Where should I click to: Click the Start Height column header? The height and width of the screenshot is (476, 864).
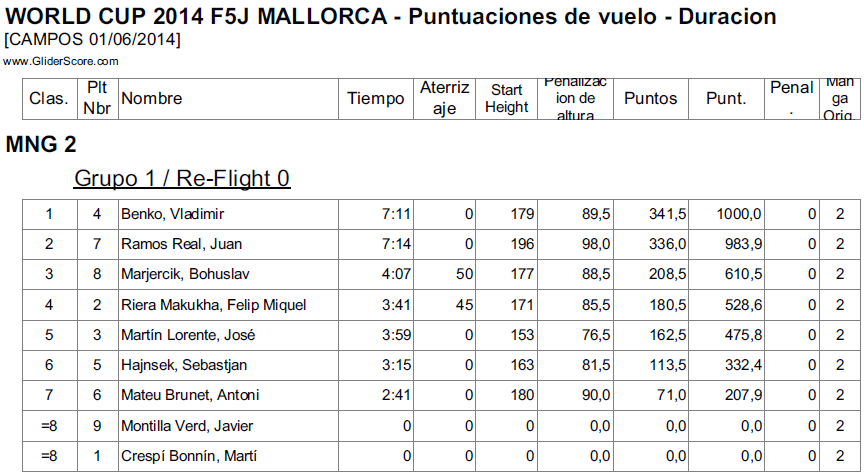click(507, 98)
